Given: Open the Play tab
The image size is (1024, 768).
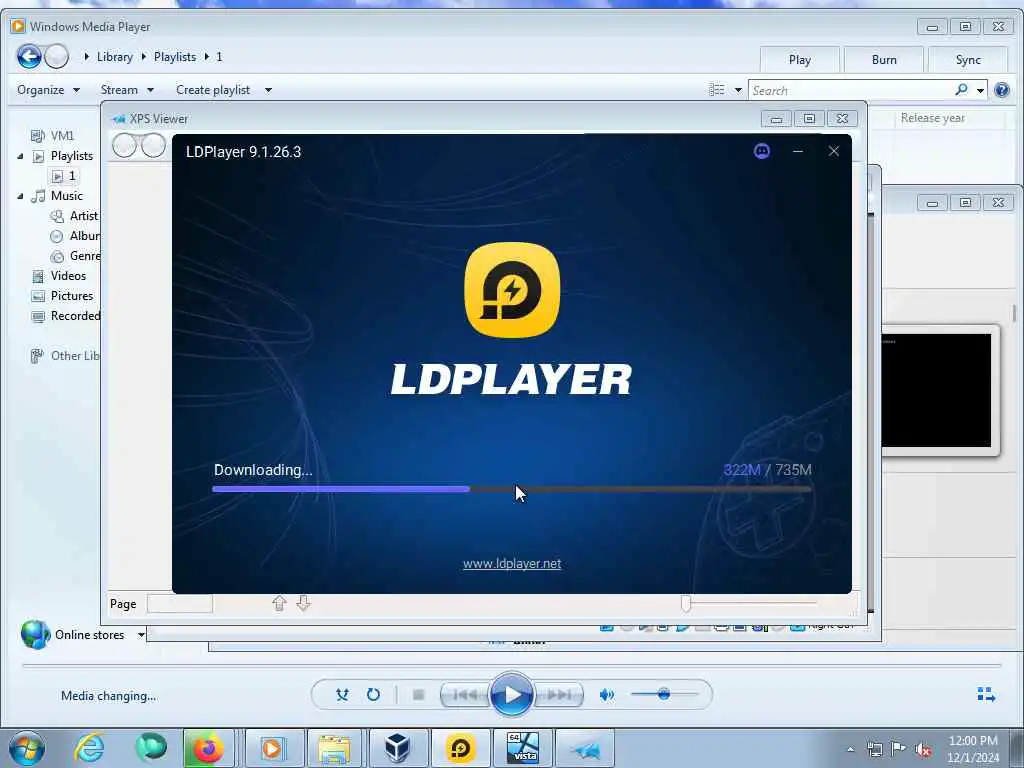Looking at the screenshot, I should tap(799, 60).
